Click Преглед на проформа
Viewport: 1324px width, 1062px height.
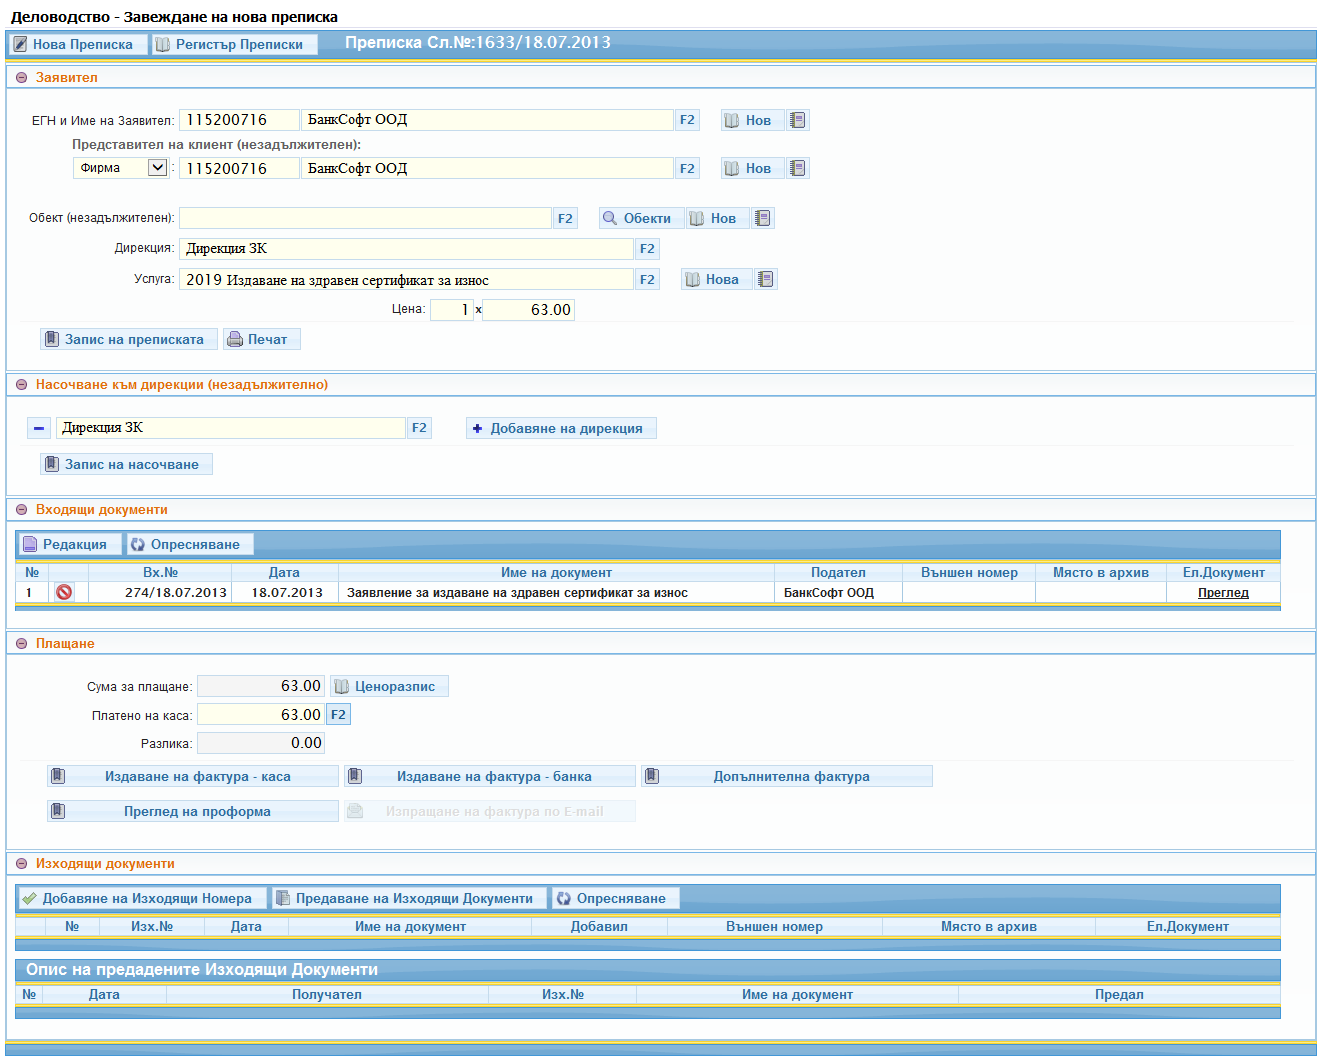point(193,812)
